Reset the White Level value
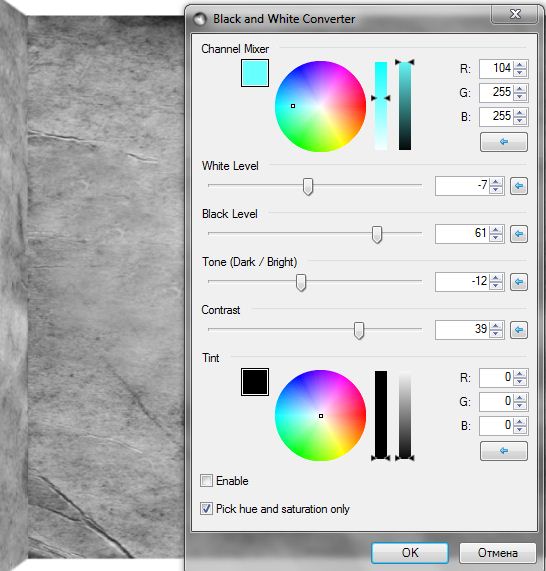The width and height of the screenshot is (546, 571). 519,186
